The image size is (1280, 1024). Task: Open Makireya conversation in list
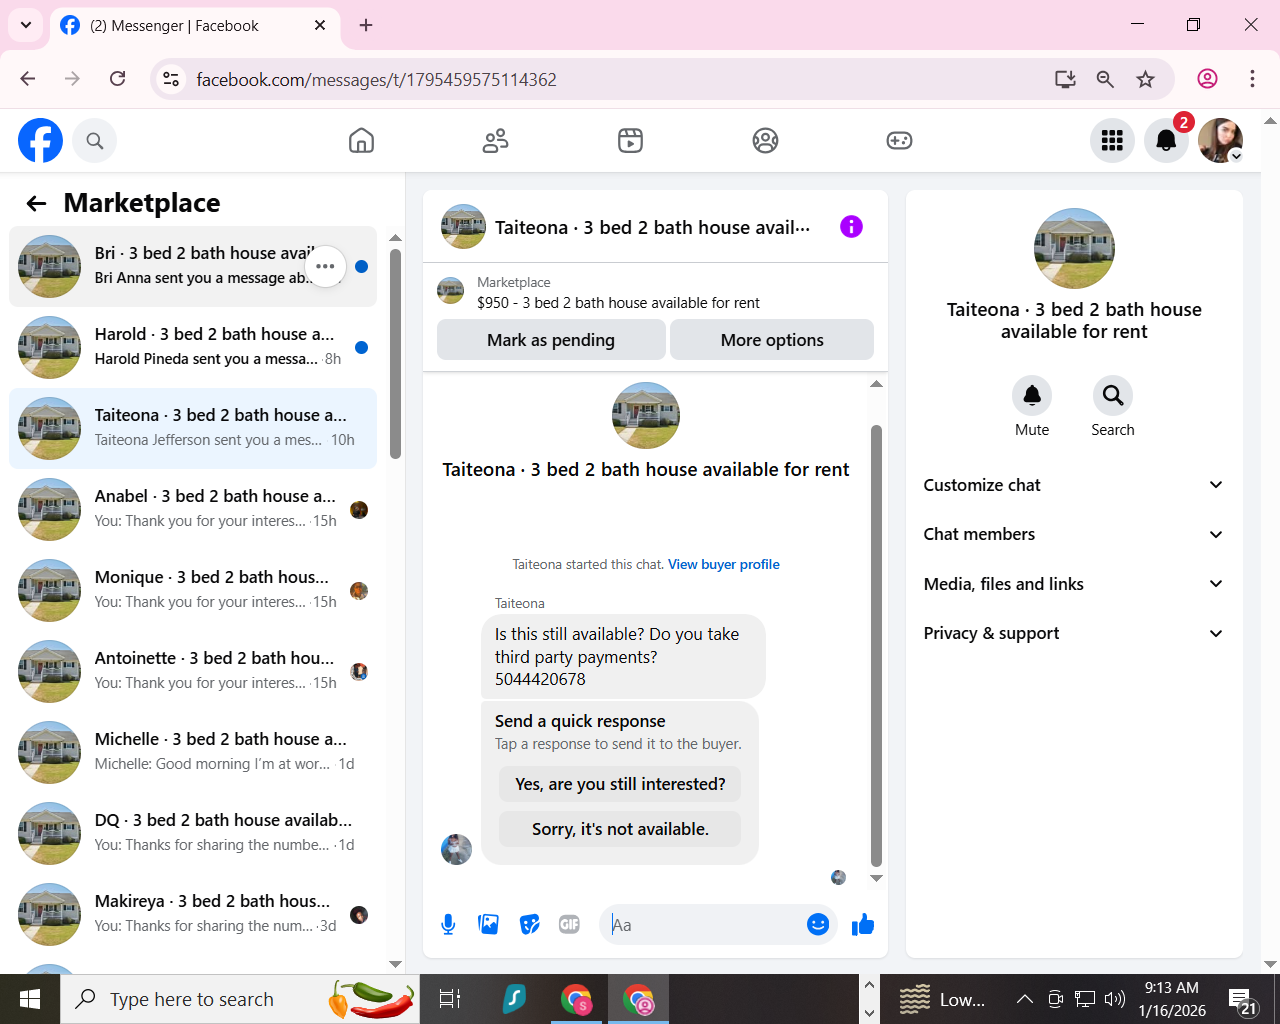193,914
